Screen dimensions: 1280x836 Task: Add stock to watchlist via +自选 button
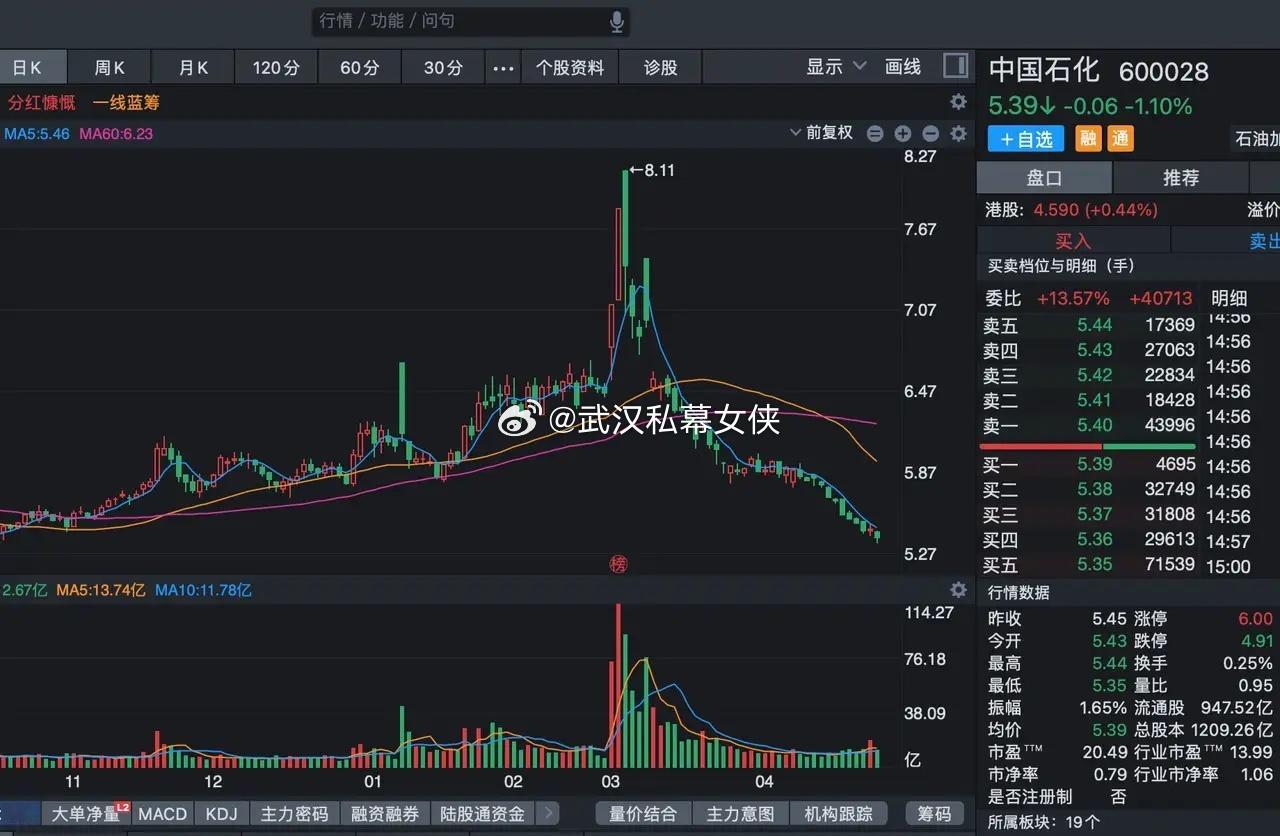(1024, 138)
